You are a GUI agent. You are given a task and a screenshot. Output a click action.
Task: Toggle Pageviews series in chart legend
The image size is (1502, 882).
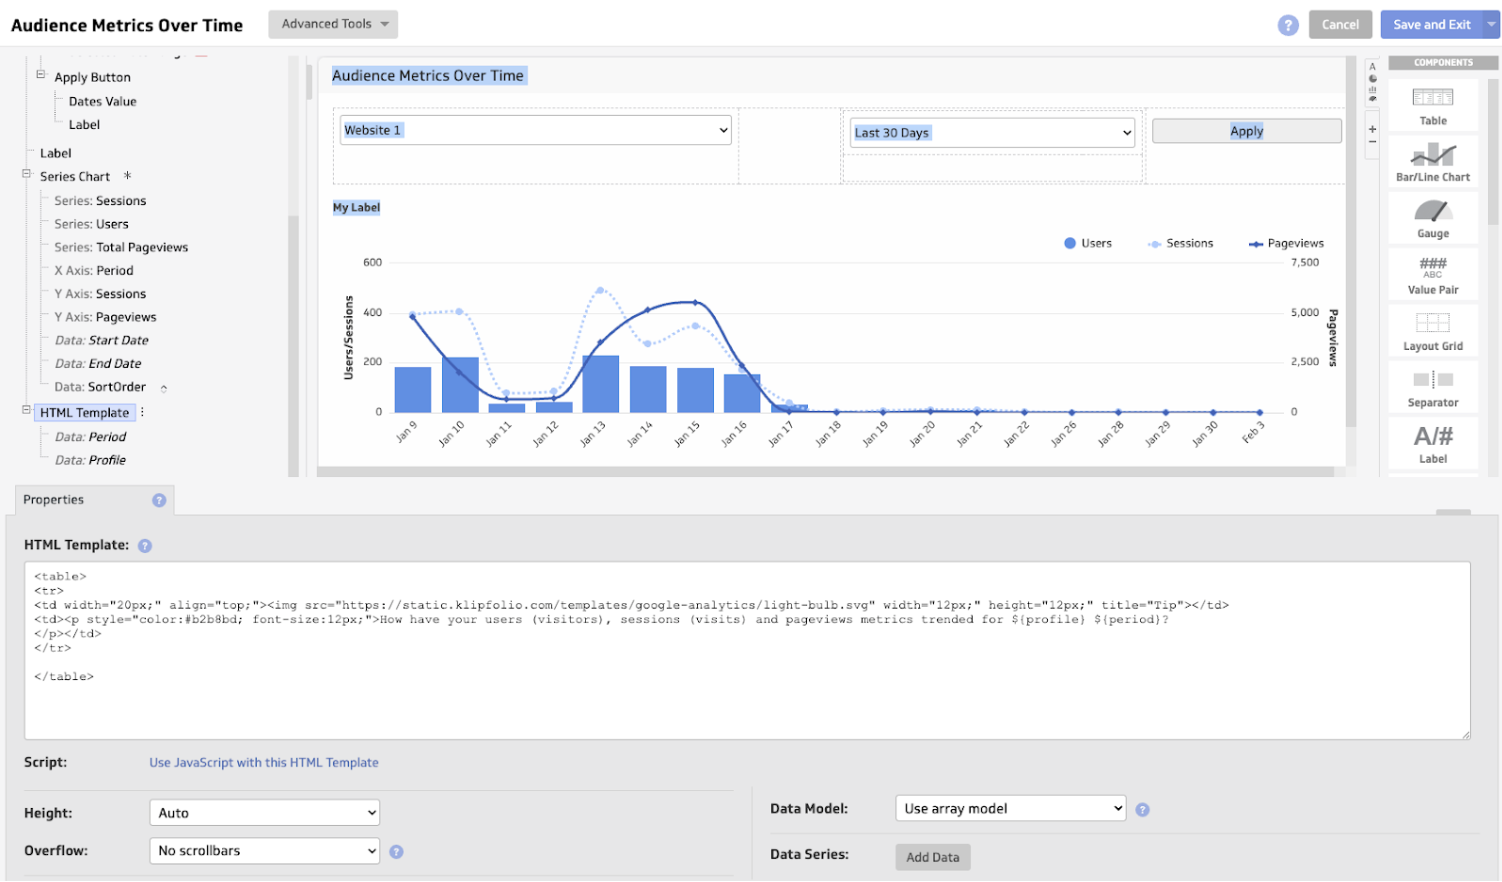(x=1286, y=243)
